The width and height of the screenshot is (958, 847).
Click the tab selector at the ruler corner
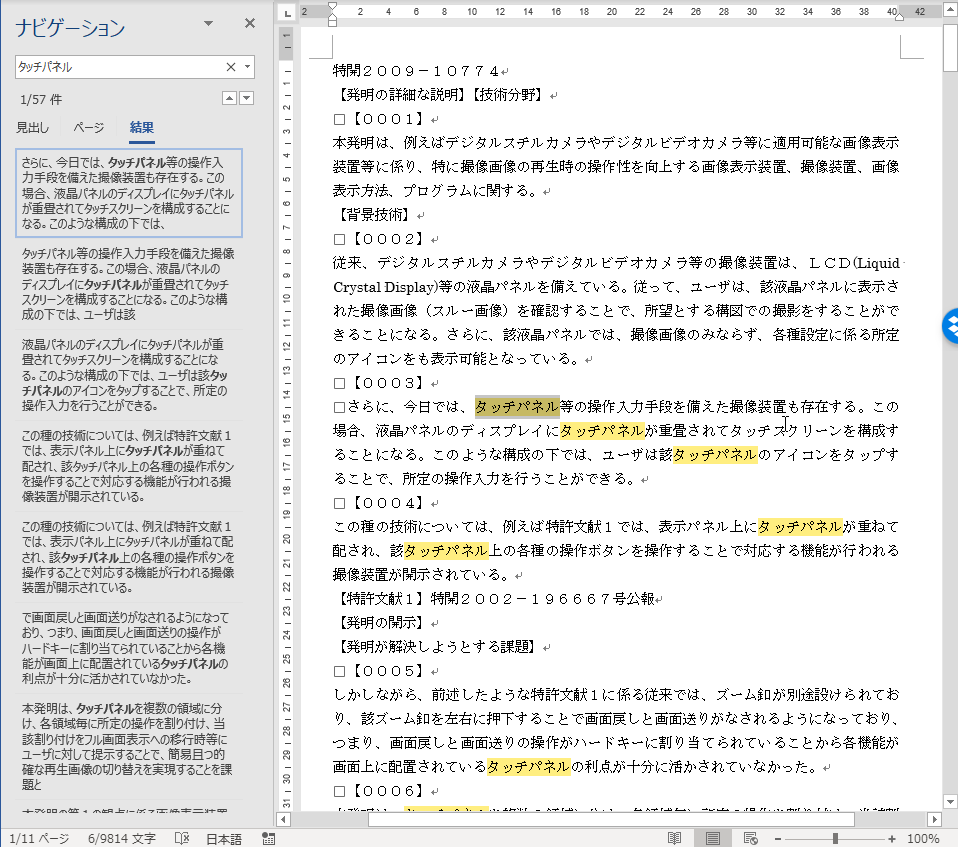(x=288, y=13)
